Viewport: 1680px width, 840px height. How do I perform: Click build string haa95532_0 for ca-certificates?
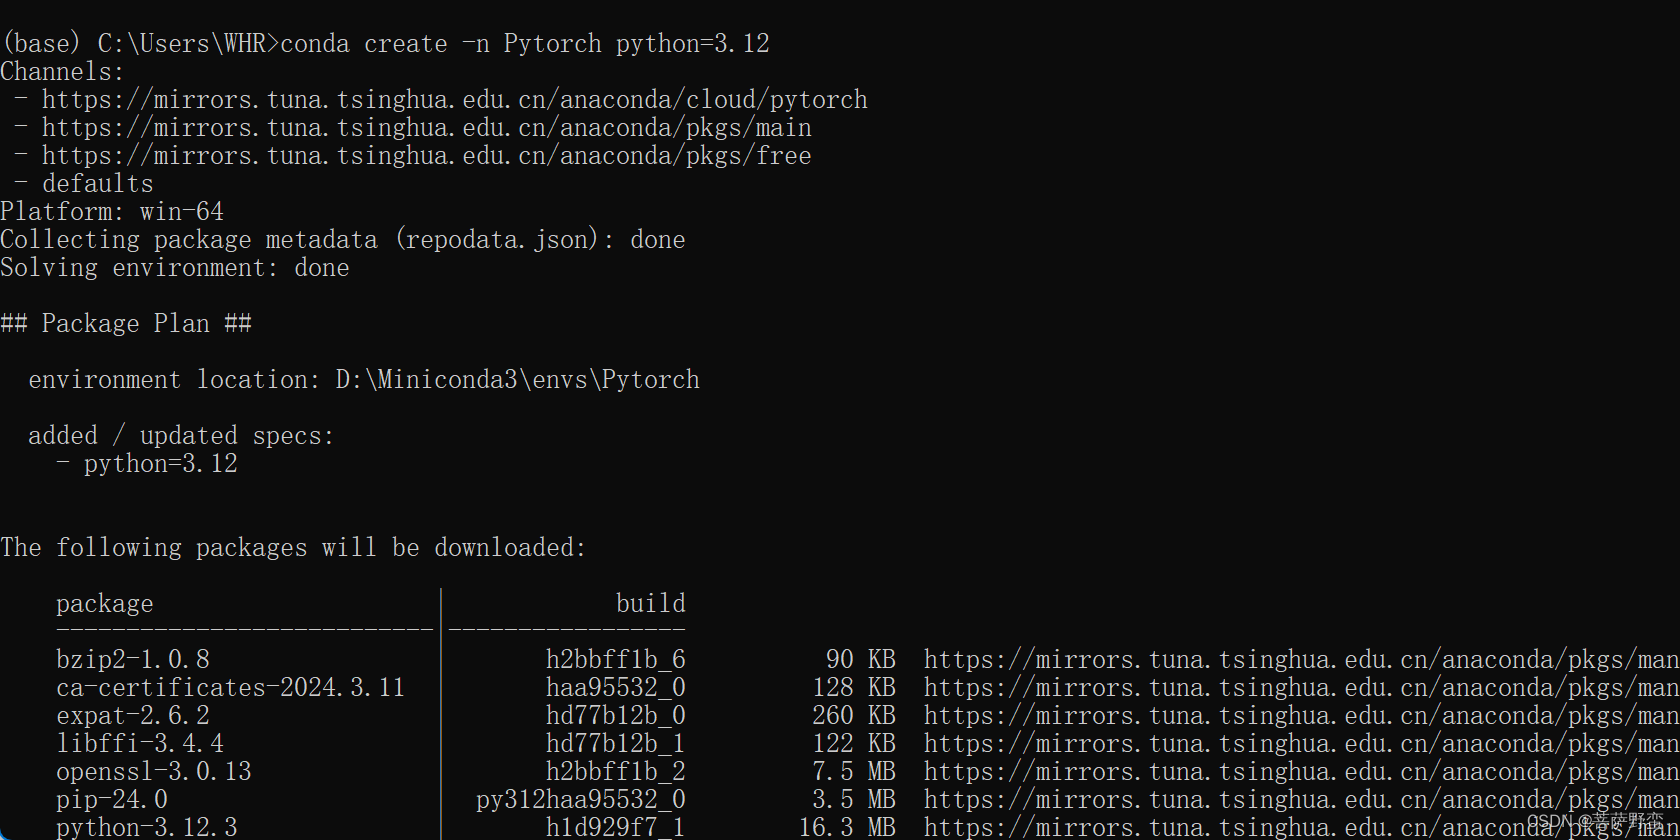tap(616, 688)
